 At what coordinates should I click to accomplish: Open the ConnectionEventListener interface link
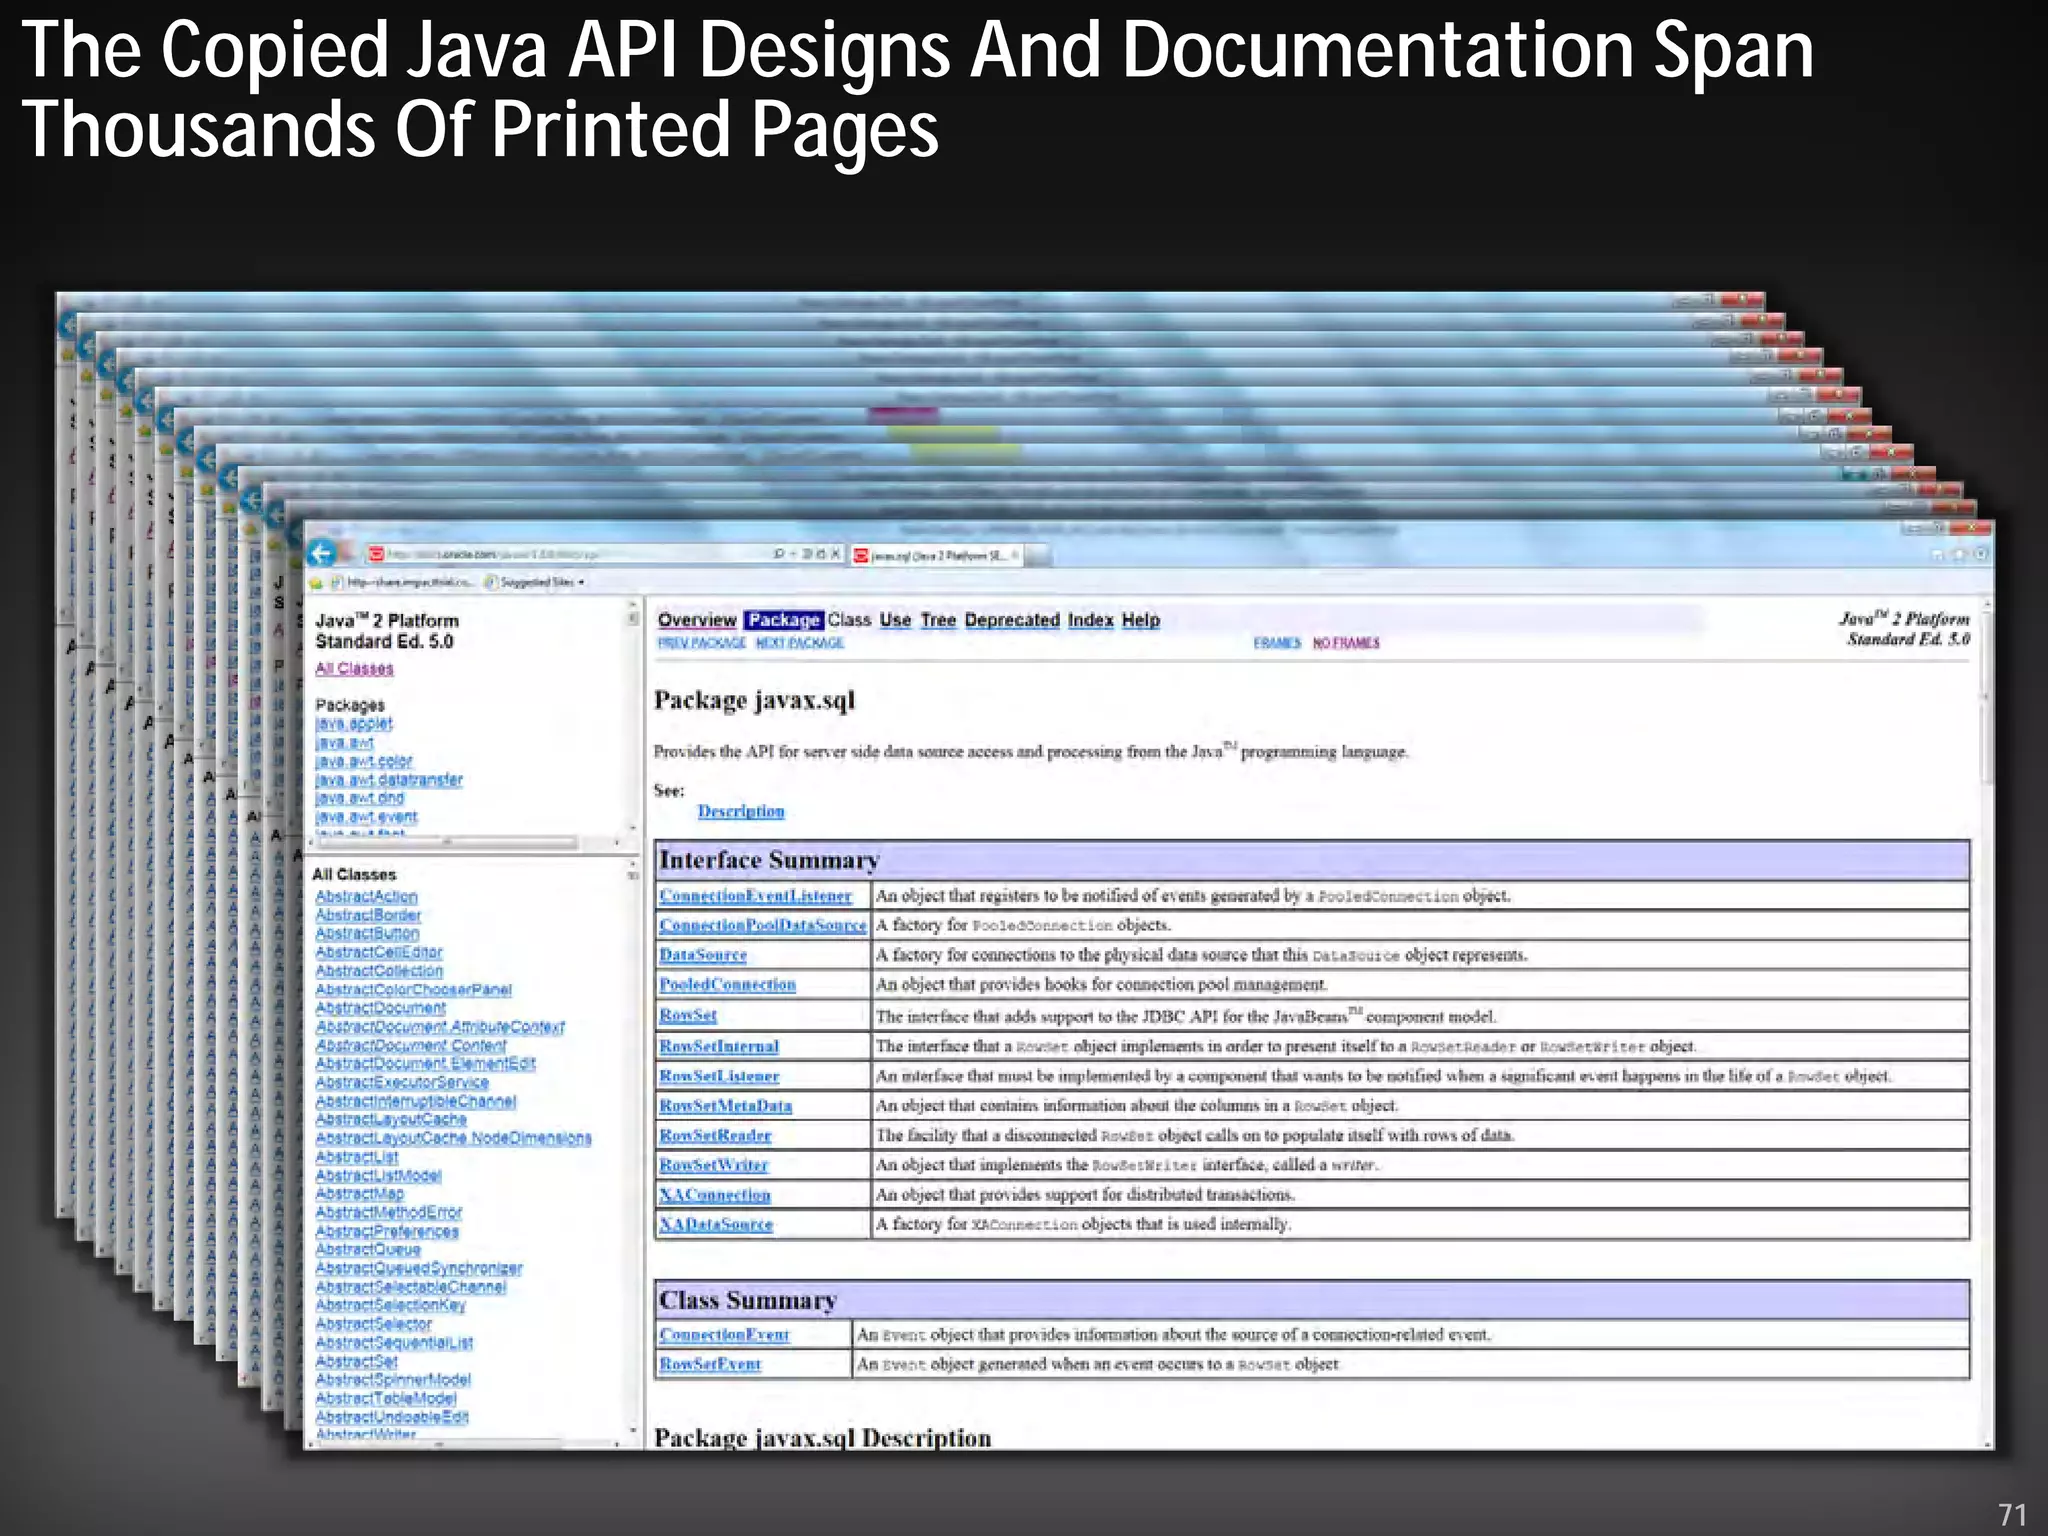pyautogui.click(x=755, y=896)
